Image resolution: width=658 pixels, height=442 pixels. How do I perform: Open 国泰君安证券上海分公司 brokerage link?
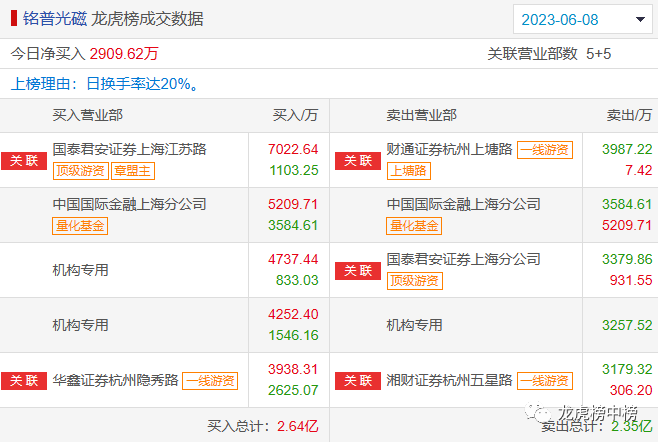(x=464, y=259)
